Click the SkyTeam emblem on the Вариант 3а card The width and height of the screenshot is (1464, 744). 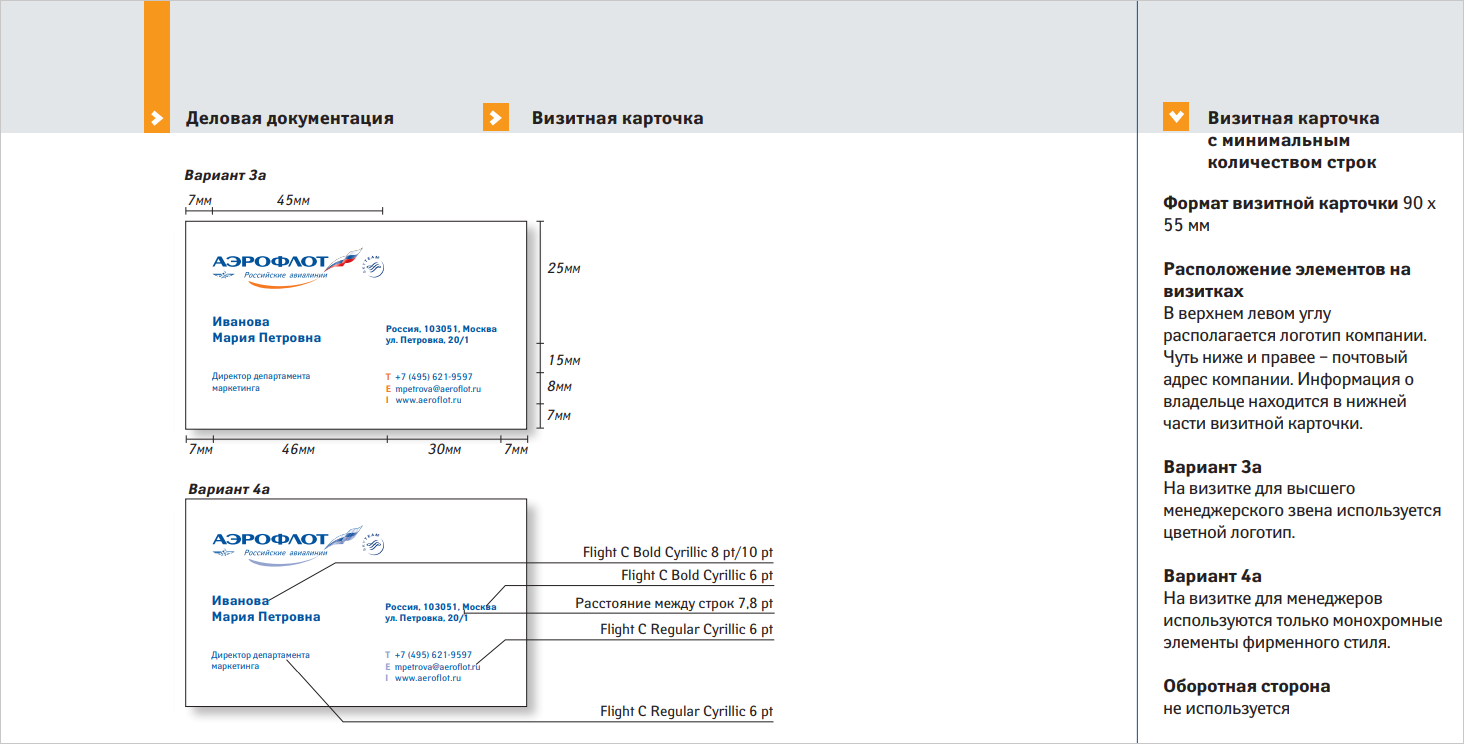[372, 265]
